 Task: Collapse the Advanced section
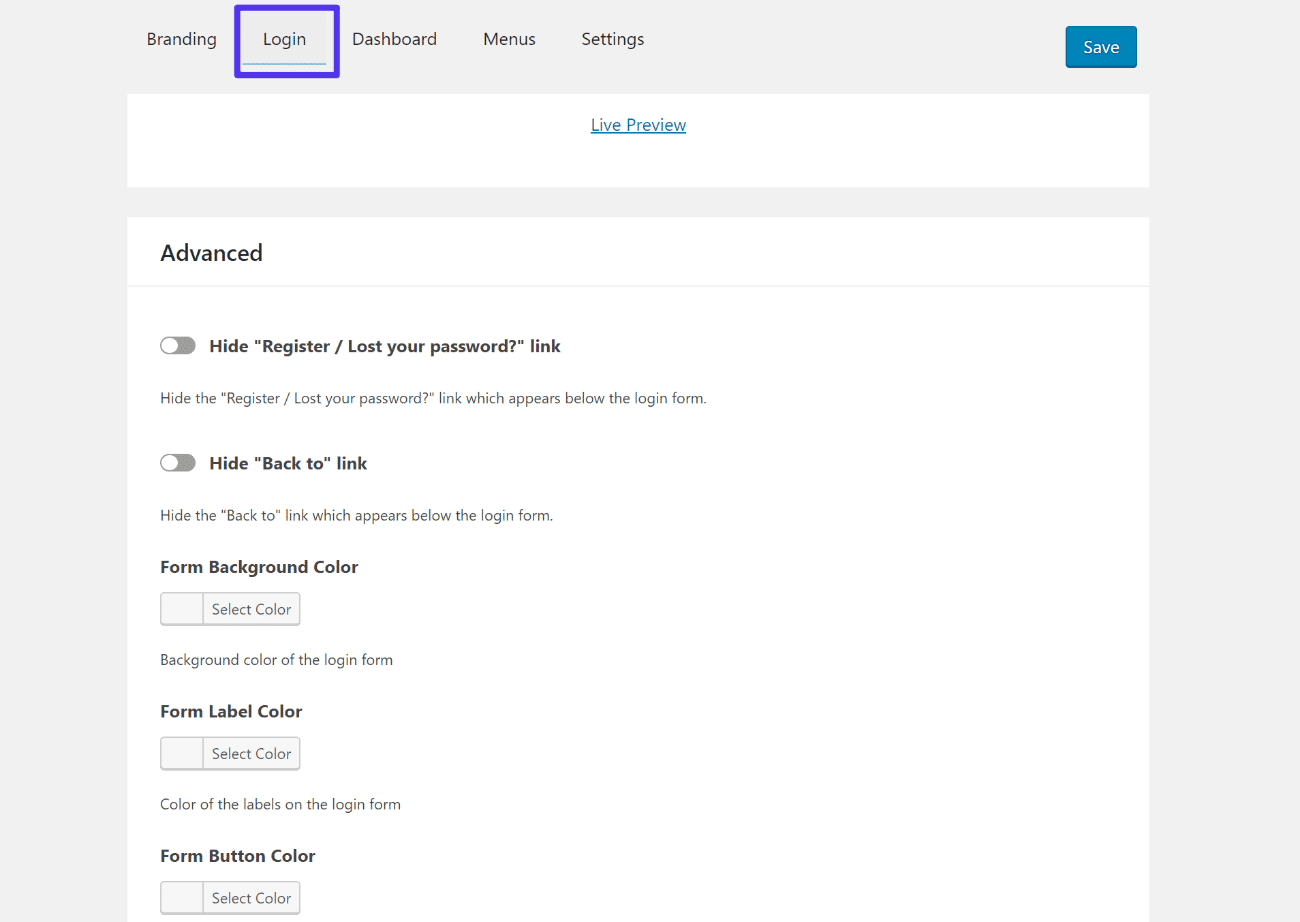pyautogui.click(x=211, y=252)
